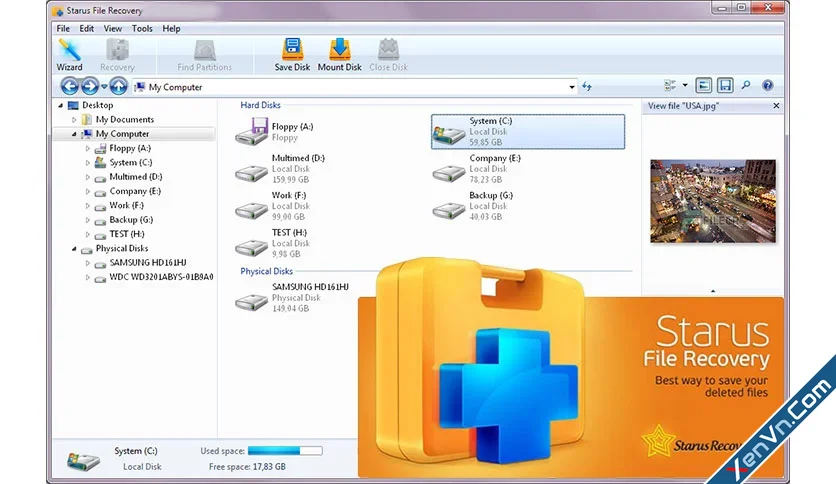Open the Help menu
Viewport: 836px width, 484px height.
pyautogui.click(x=171, y=29)
